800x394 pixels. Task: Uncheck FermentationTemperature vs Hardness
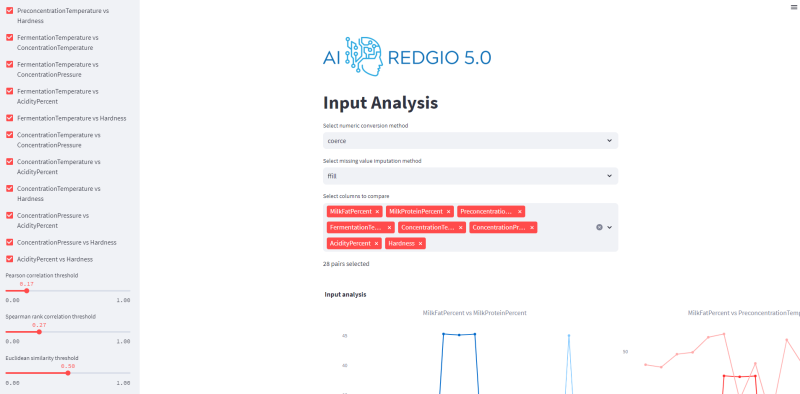point(9,118)
